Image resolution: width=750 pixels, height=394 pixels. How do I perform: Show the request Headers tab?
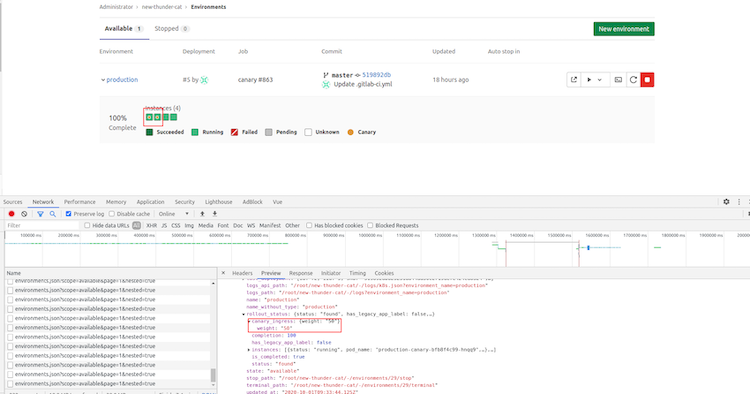(x=242, y=273)
